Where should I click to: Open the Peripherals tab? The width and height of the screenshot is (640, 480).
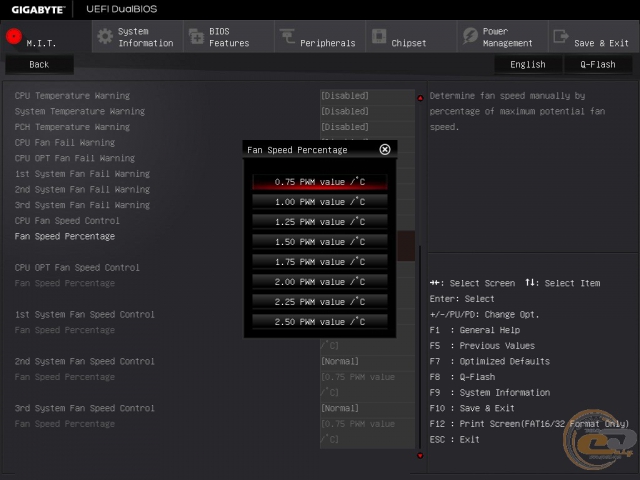(320, 37)
